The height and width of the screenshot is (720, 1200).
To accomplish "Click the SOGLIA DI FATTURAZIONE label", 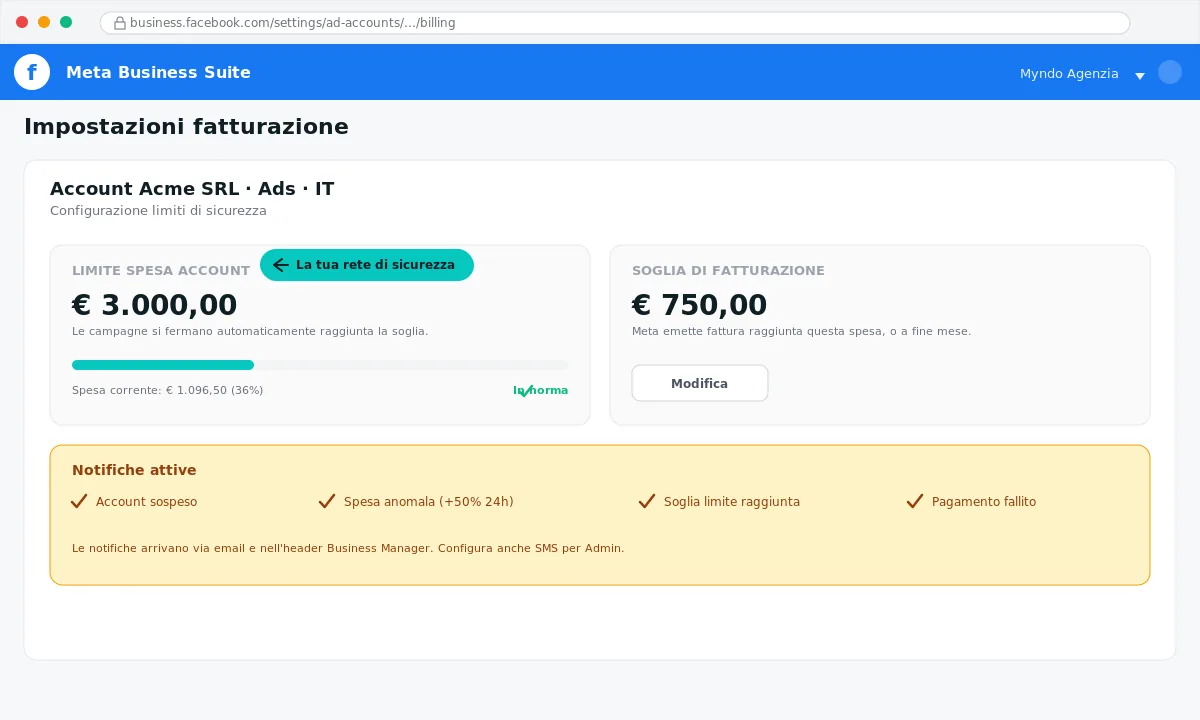I will coord(728,270).
